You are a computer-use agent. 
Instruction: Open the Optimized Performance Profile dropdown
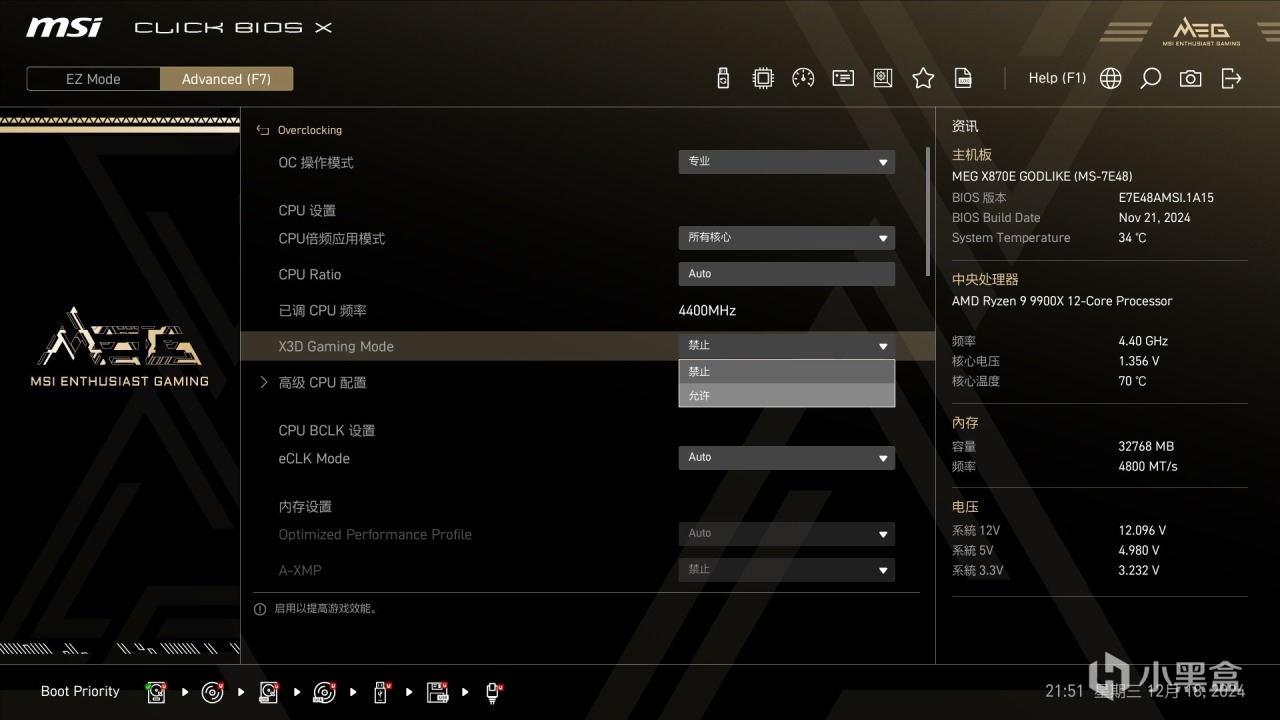pyautogui.click(x=786, y=534)
